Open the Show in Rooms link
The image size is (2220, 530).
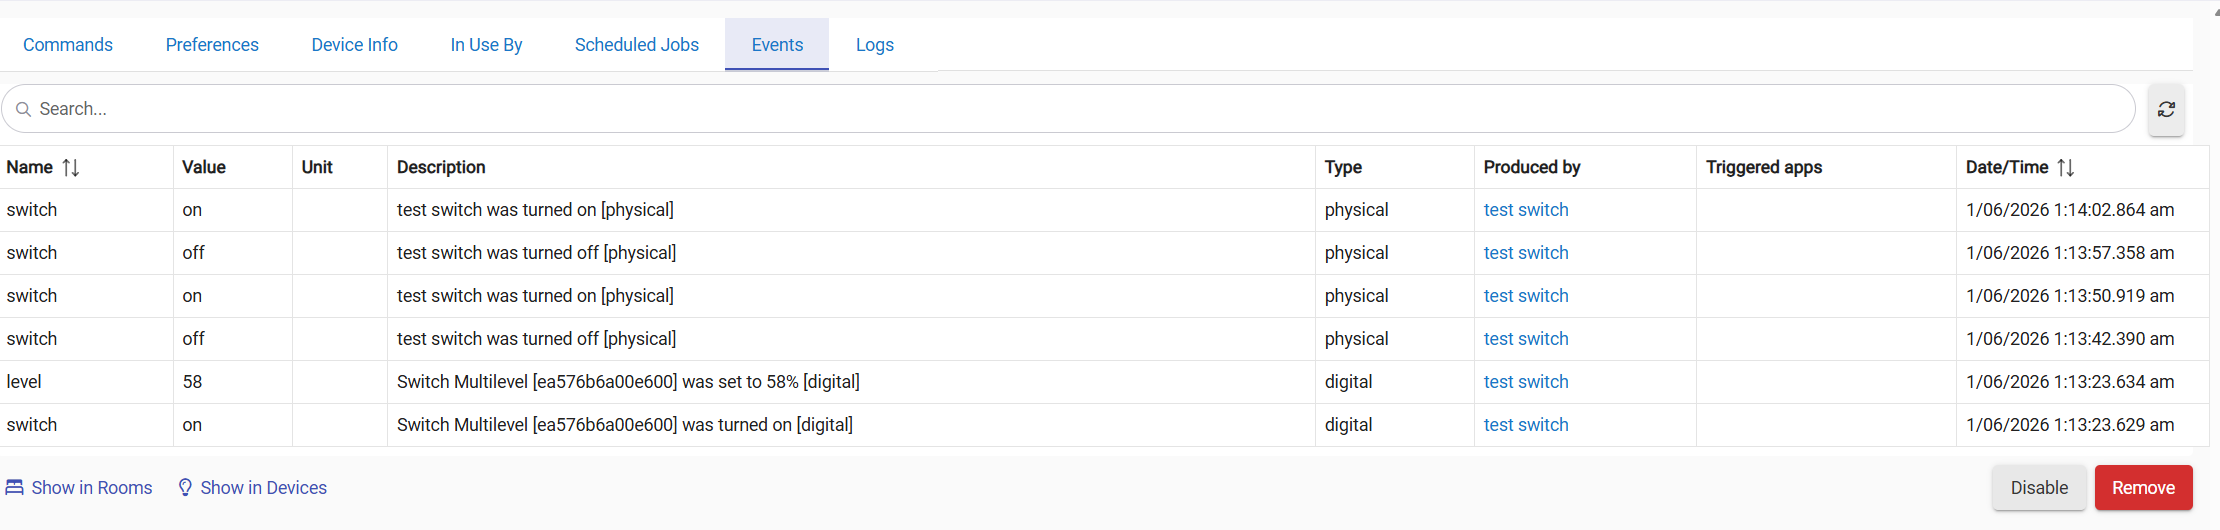92,488
